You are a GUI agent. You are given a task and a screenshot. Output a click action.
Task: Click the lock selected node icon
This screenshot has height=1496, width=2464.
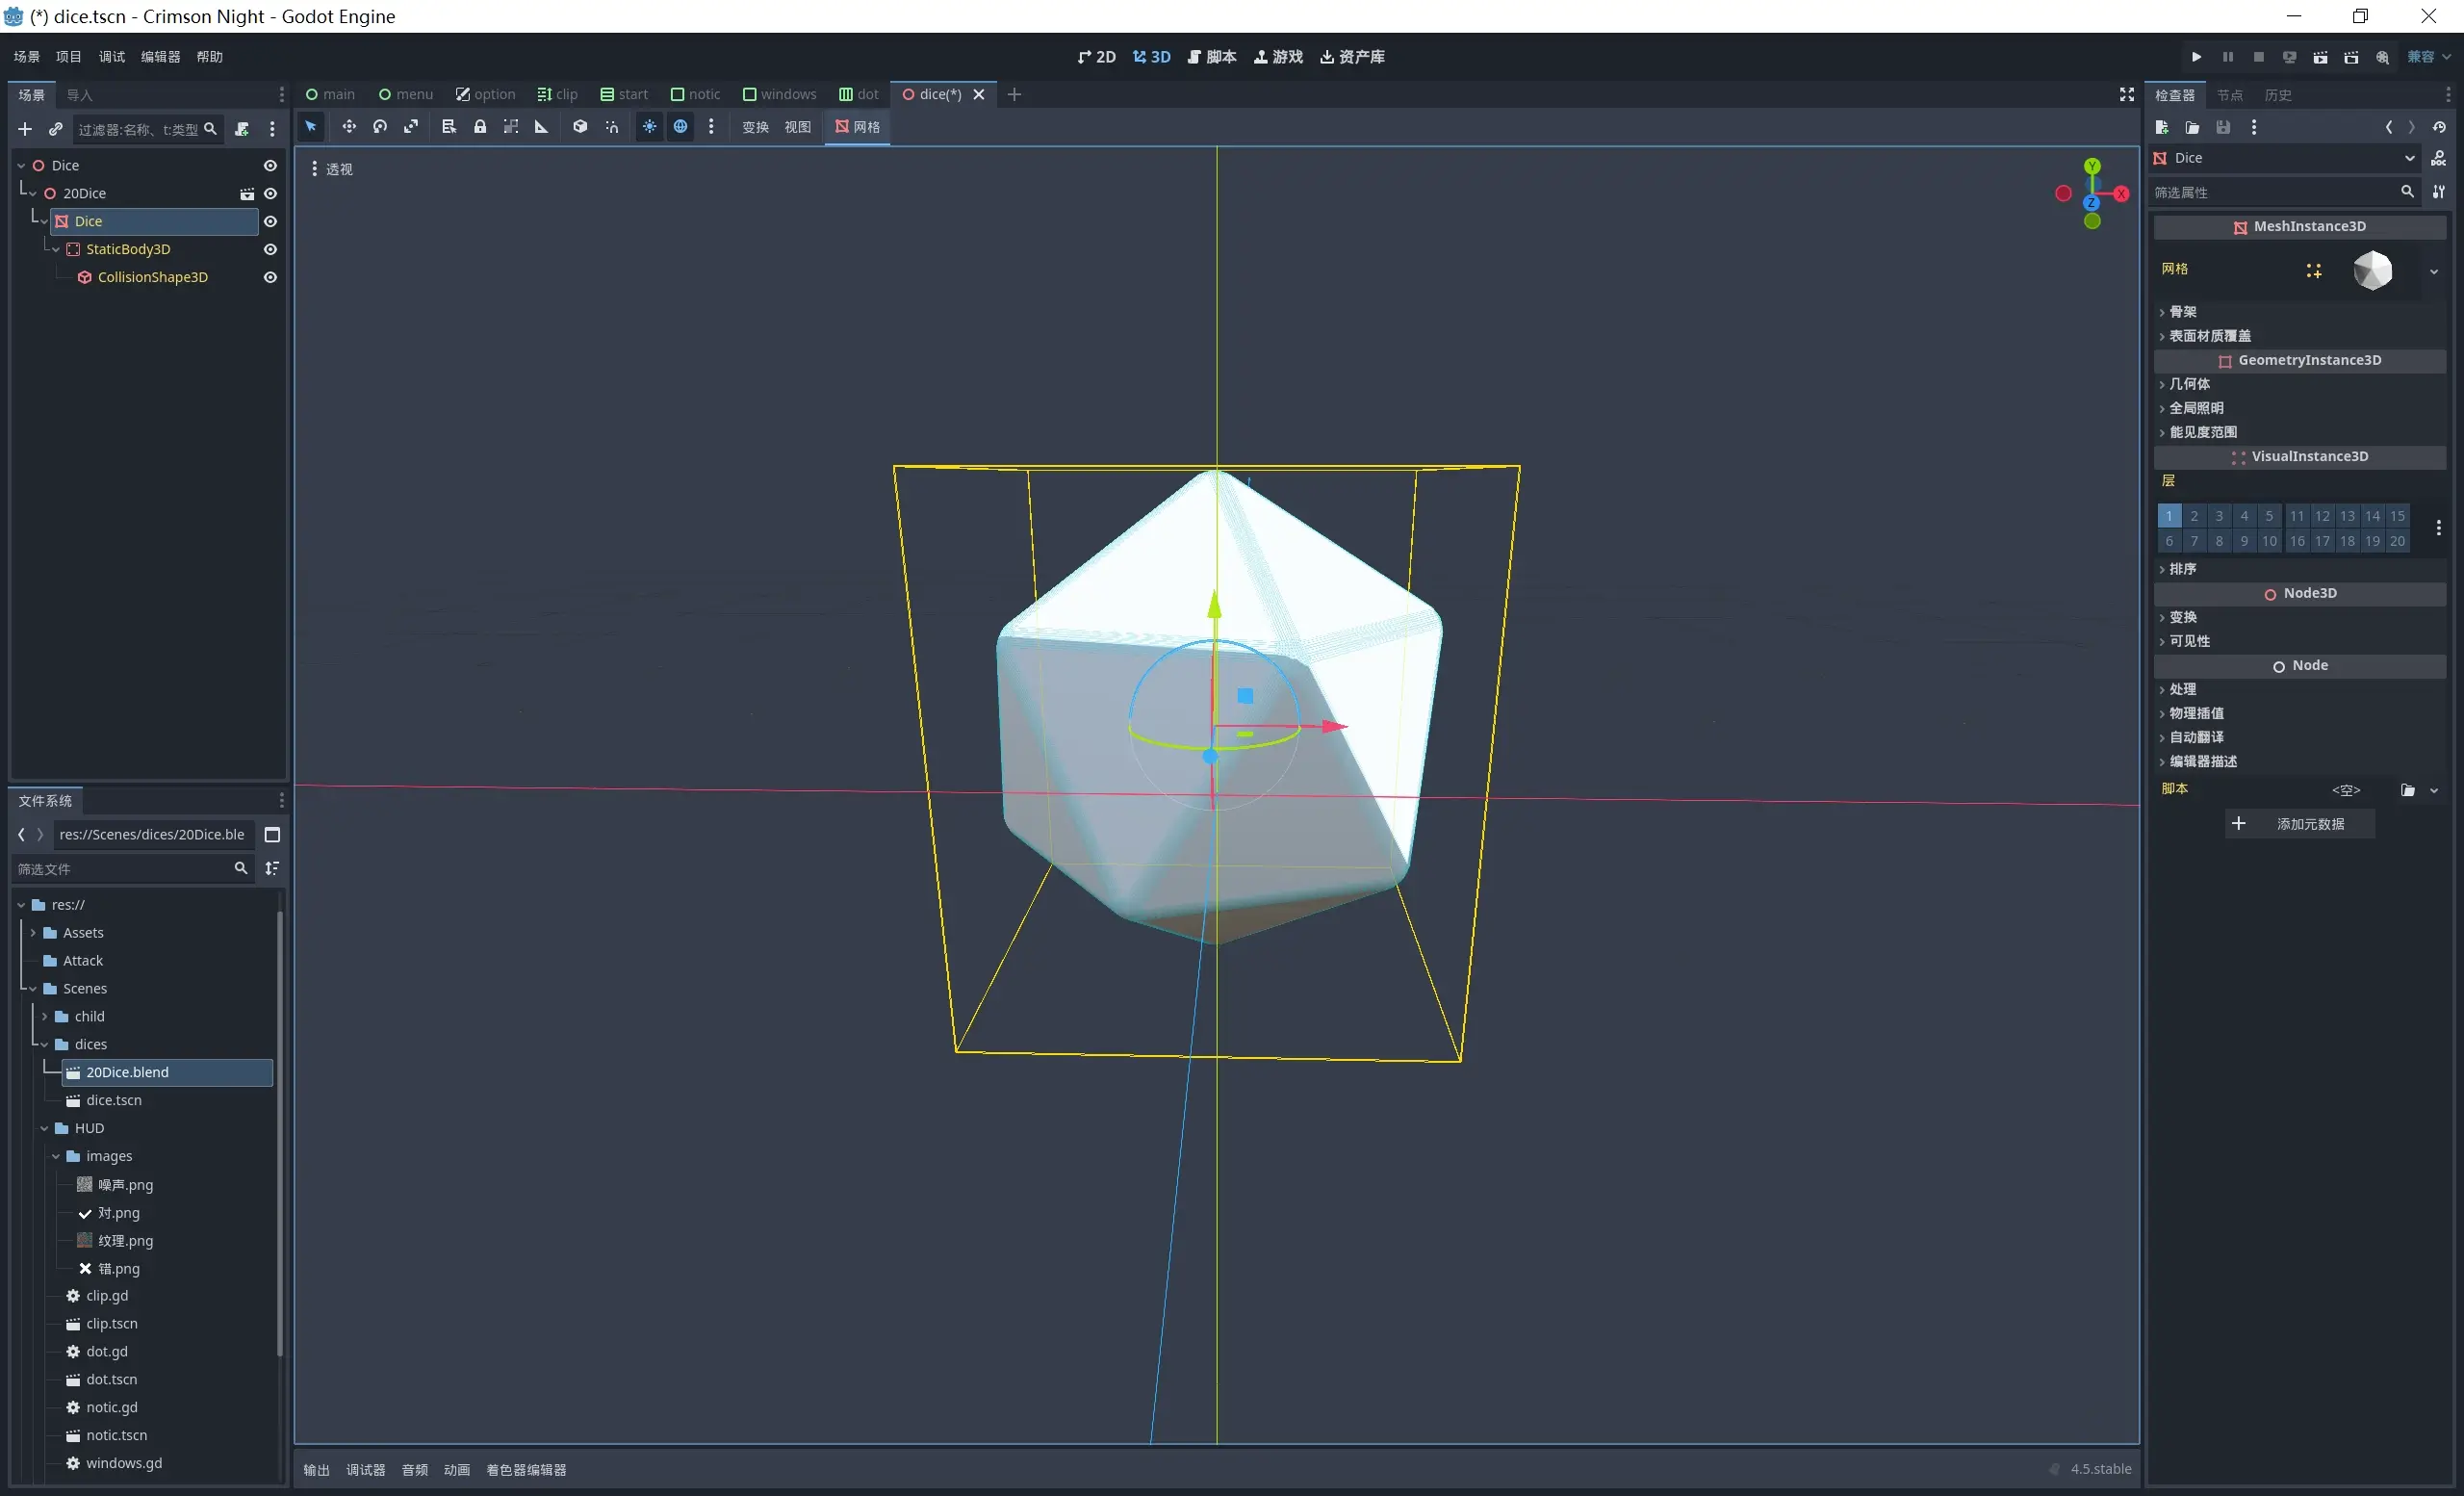(480, 127)
